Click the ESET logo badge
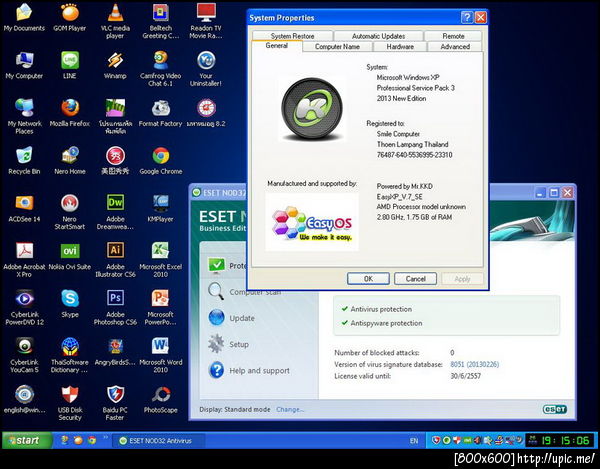Image resolution: width=600 pixels, height=469 pixels. (x=554, y=409)
